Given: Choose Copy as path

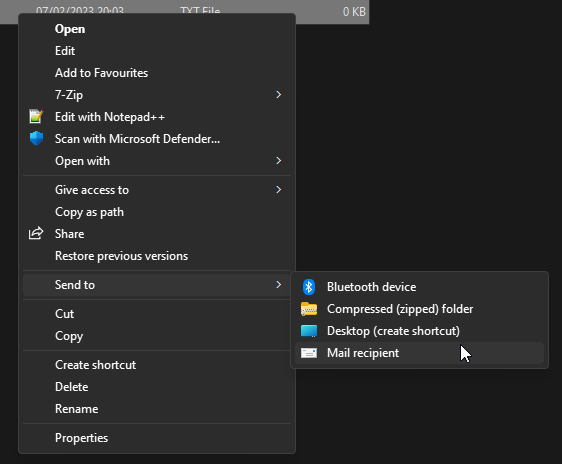Looking at the screenshot, I should pyautogui.click(x=157, y=212).
